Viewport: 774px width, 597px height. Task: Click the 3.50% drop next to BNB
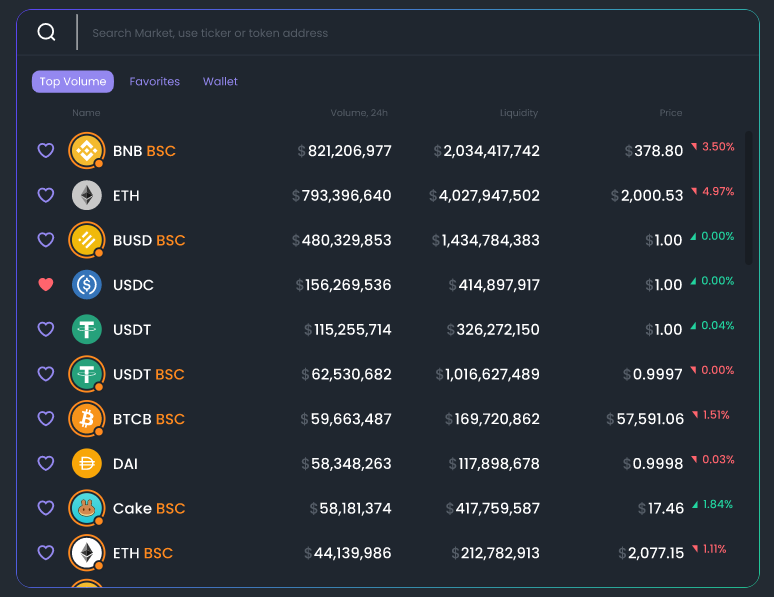tap(713, 147)
